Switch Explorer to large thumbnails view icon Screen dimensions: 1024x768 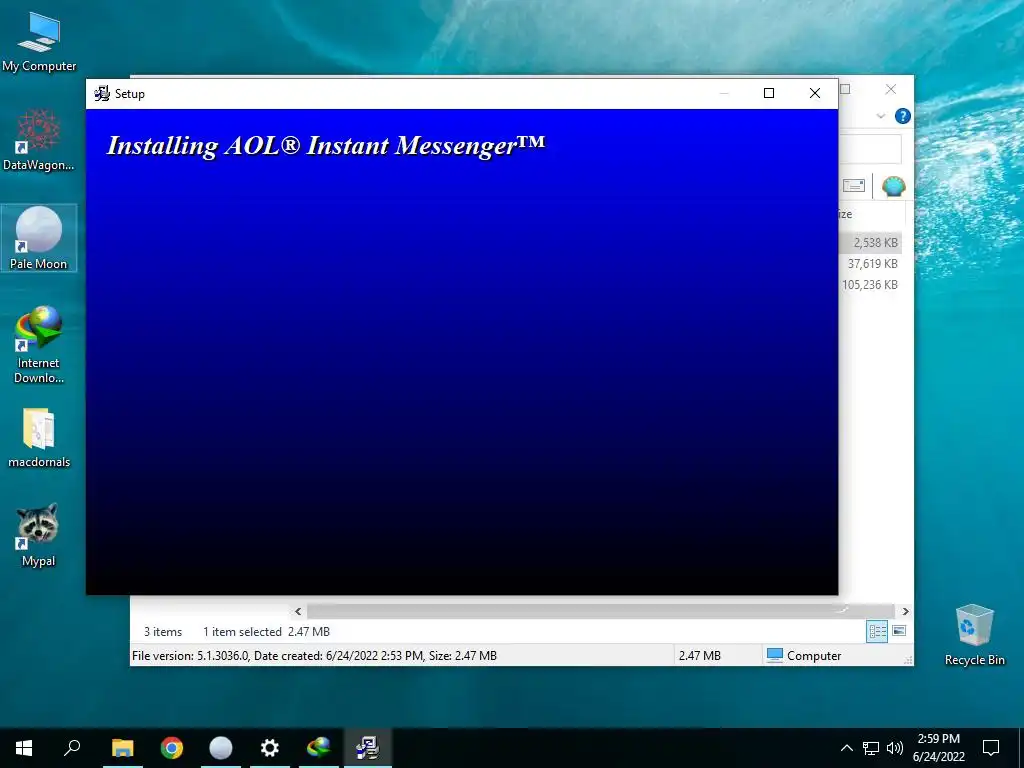click(899, 631)
